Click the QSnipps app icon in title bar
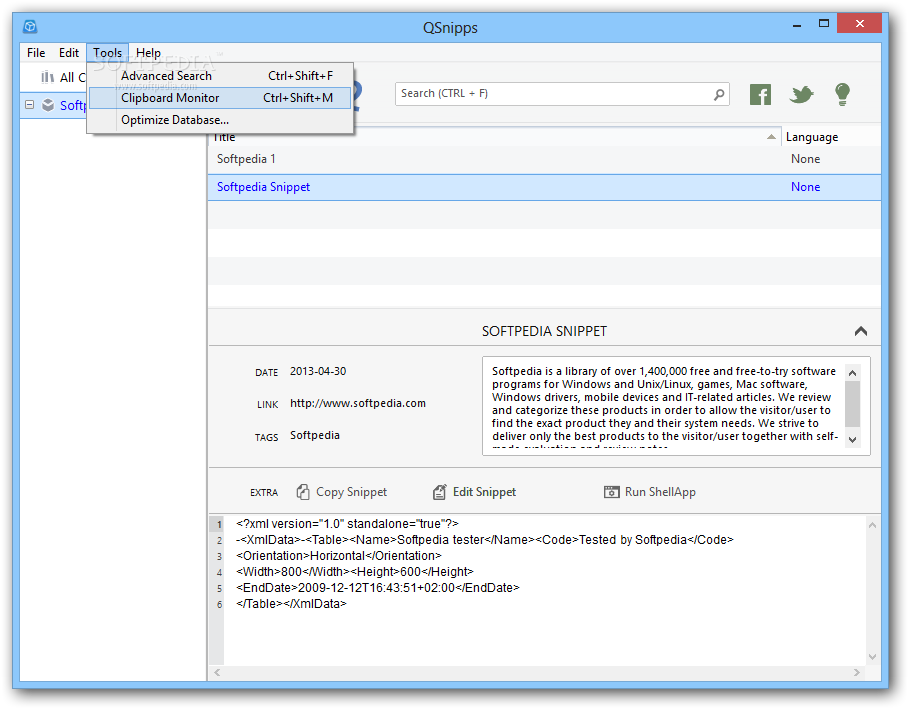The height and width of the screenshot is (709, 909). coord(30,27)
